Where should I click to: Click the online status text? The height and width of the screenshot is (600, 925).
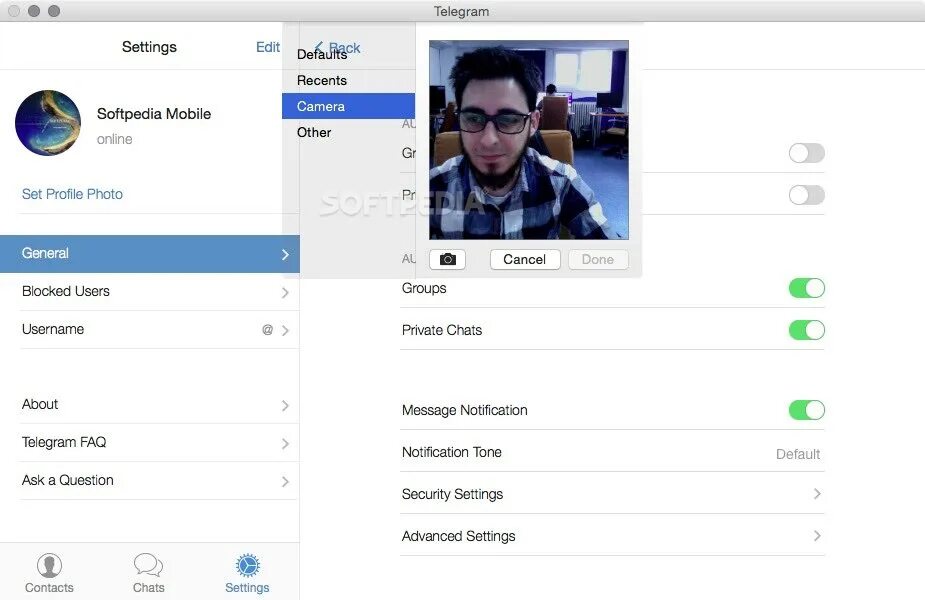point(114,139)
